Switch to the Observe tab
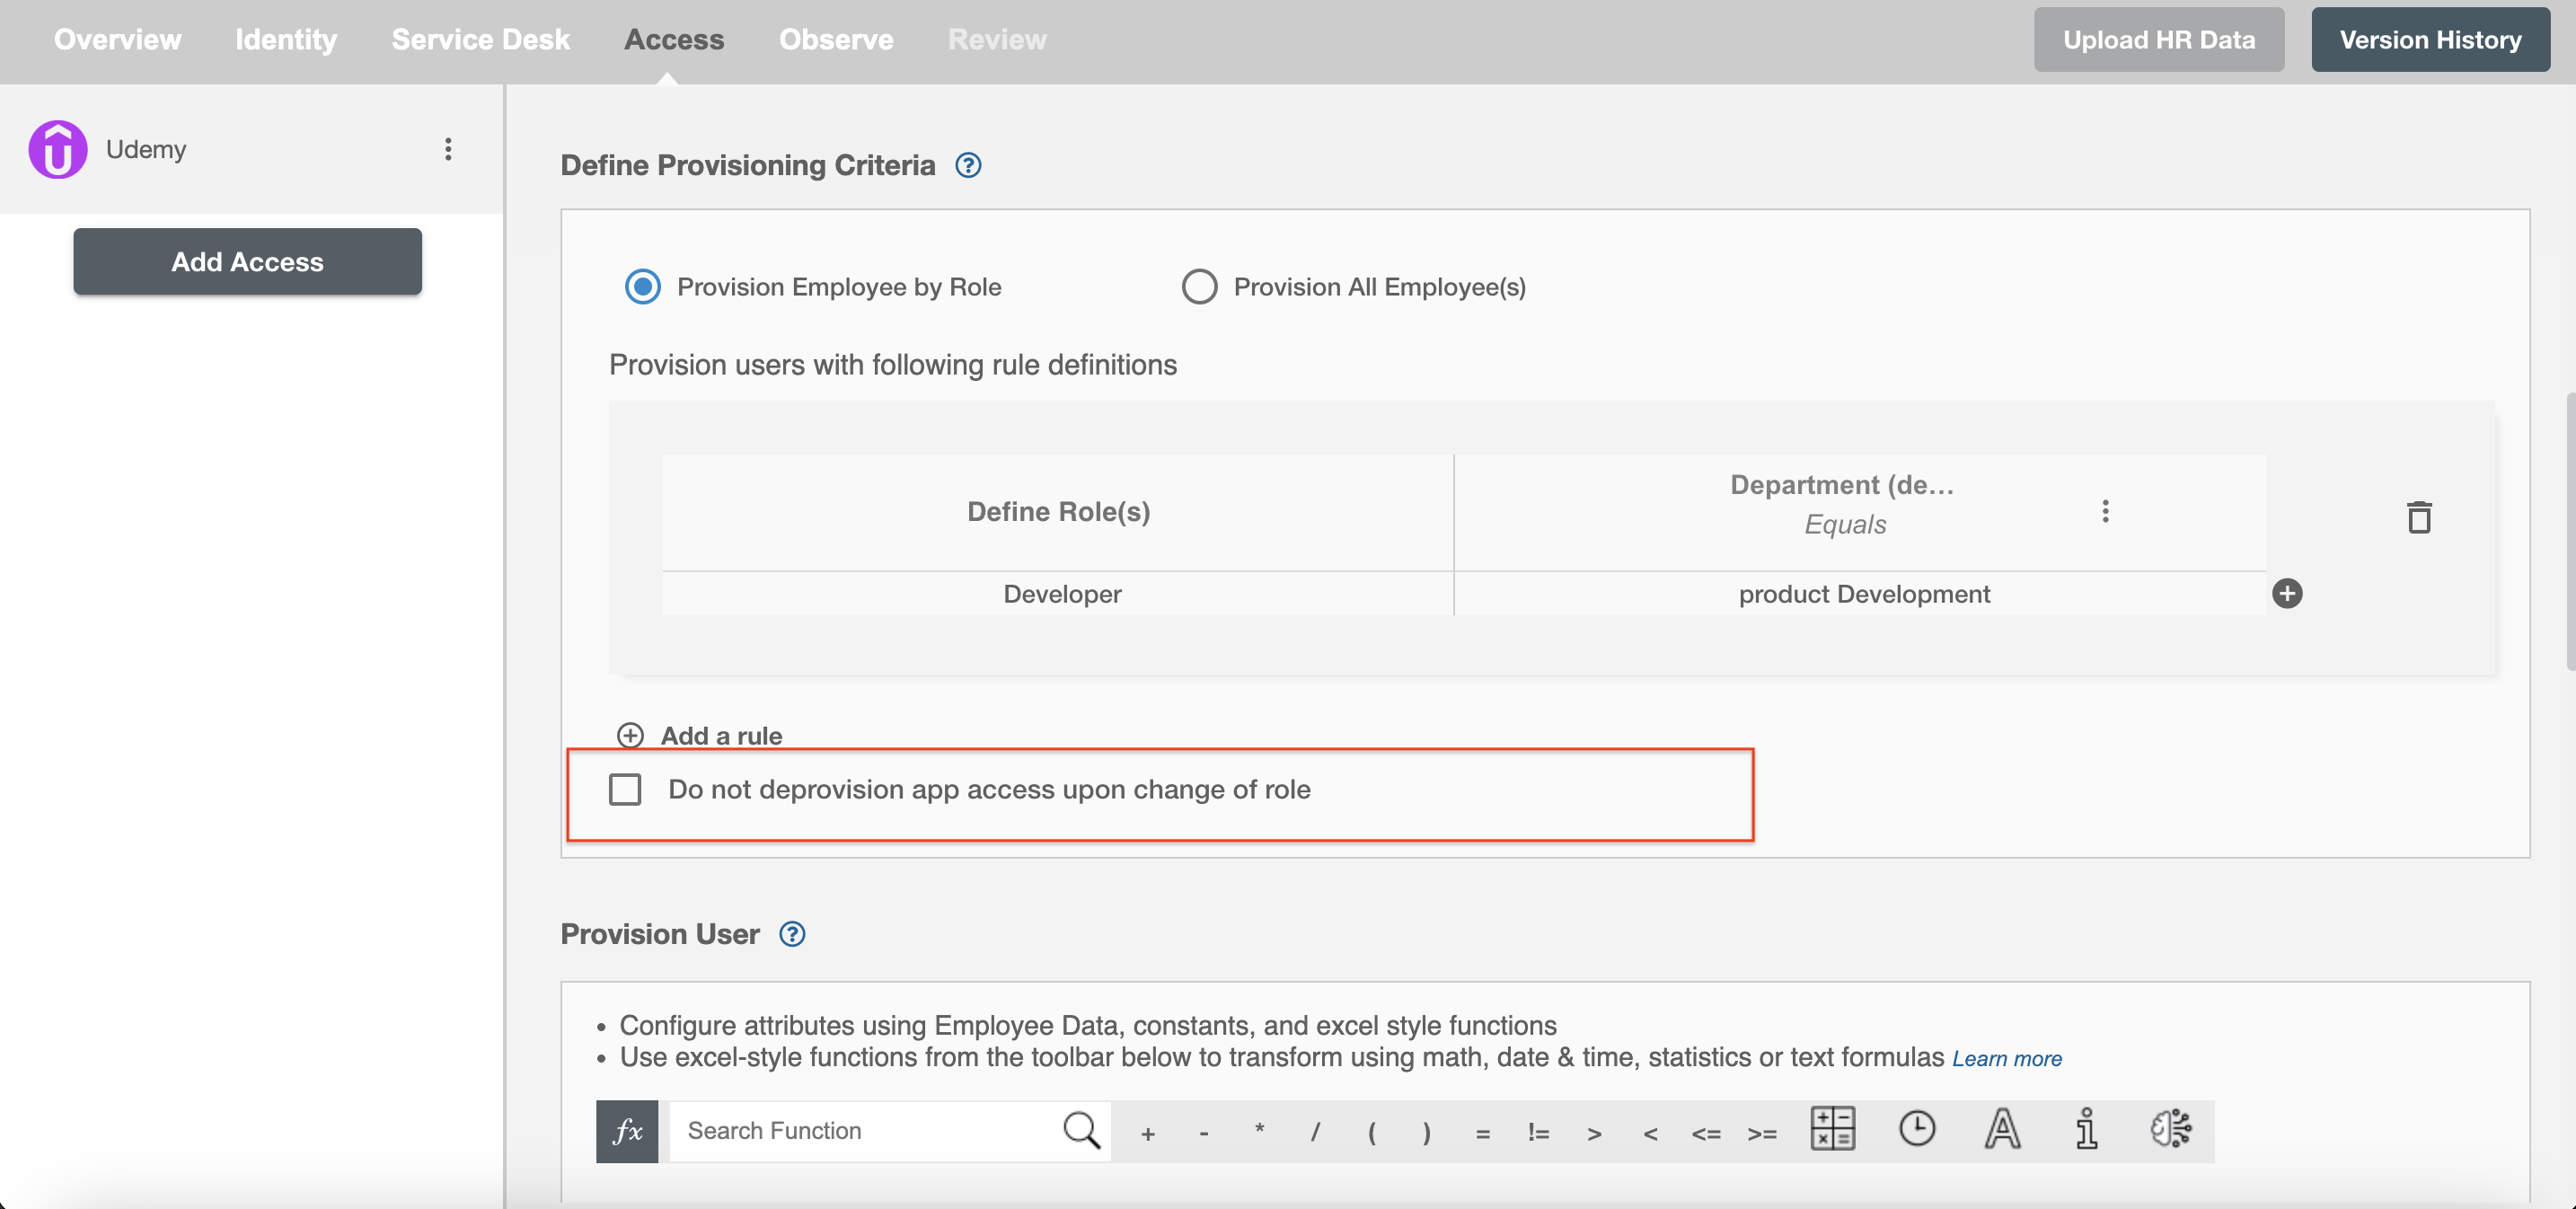Viewport: 2576px width, 1209px height. (x=836, y=39)
